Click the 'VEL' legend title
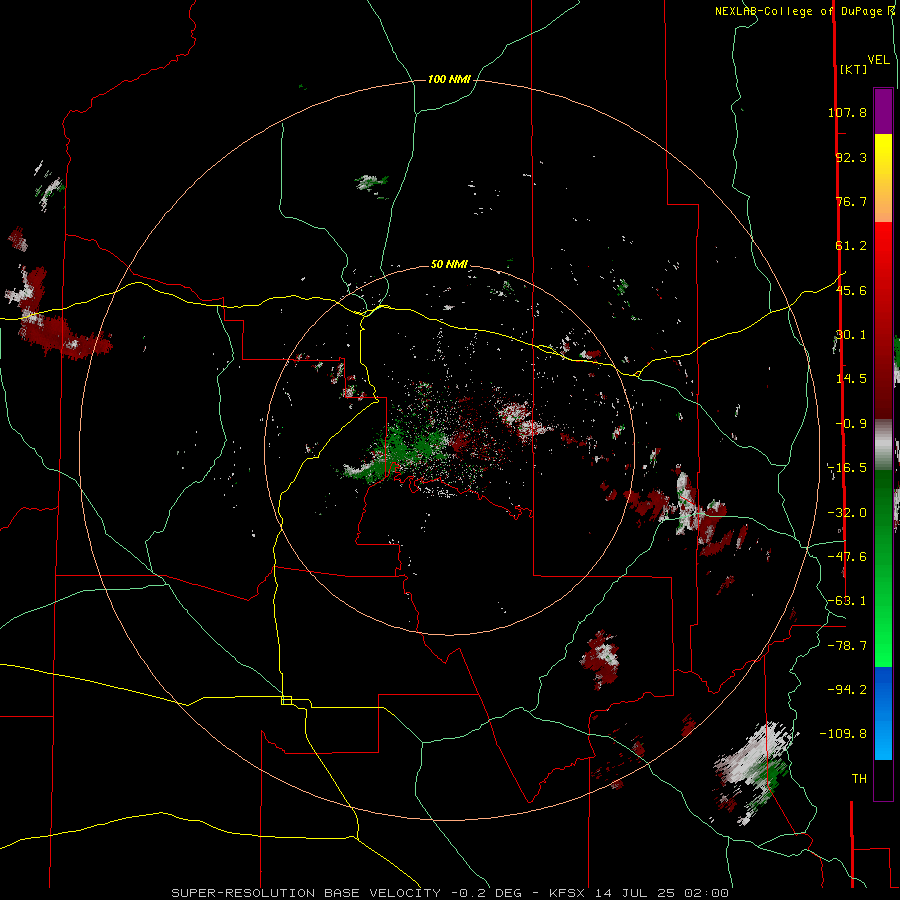Viewport: 900px width, 900px height. tap(878, 60)
